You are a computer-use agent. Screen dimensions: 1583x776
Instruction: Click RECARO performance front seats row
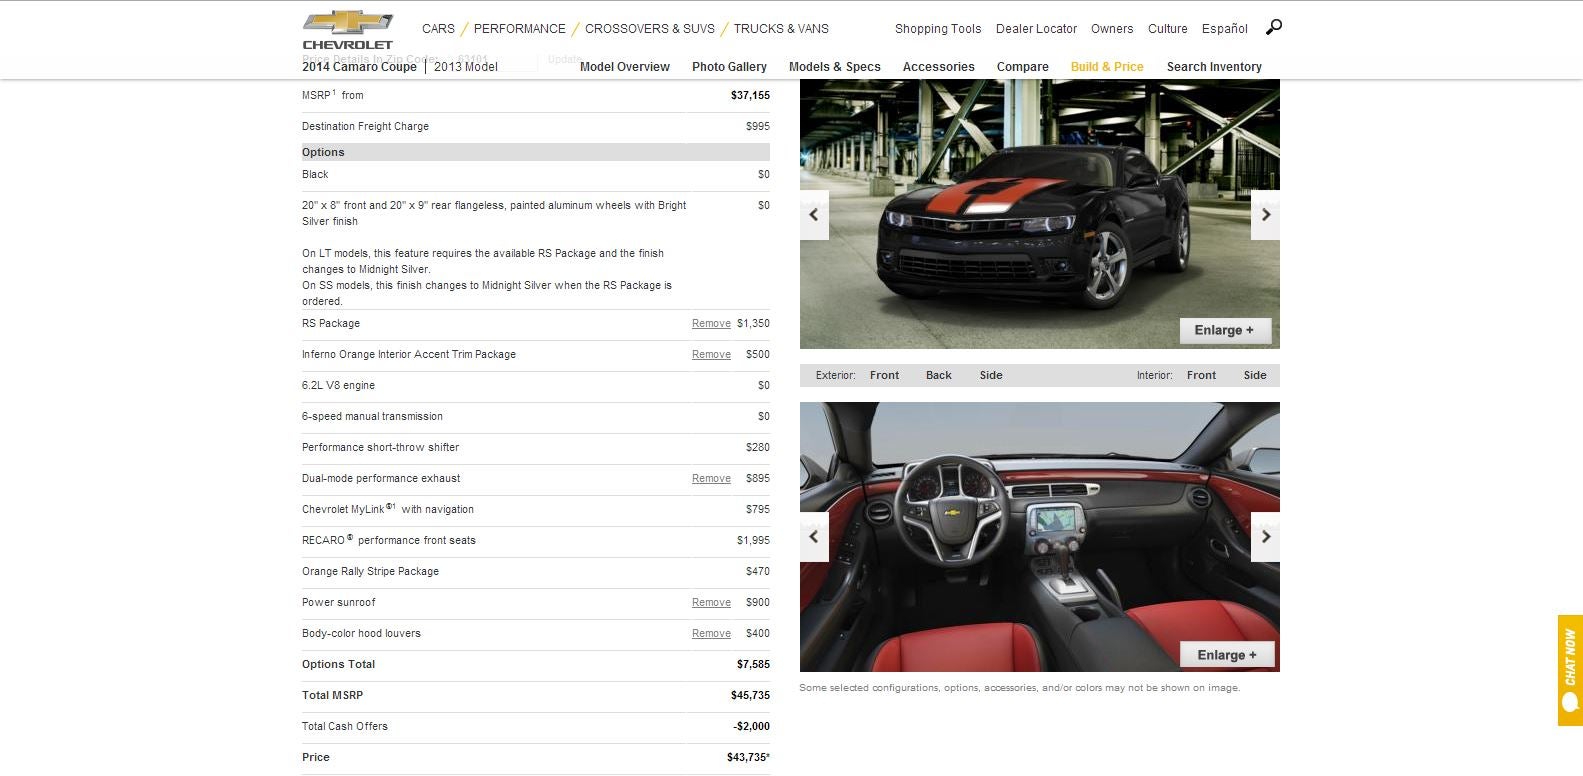pos(536,541)
